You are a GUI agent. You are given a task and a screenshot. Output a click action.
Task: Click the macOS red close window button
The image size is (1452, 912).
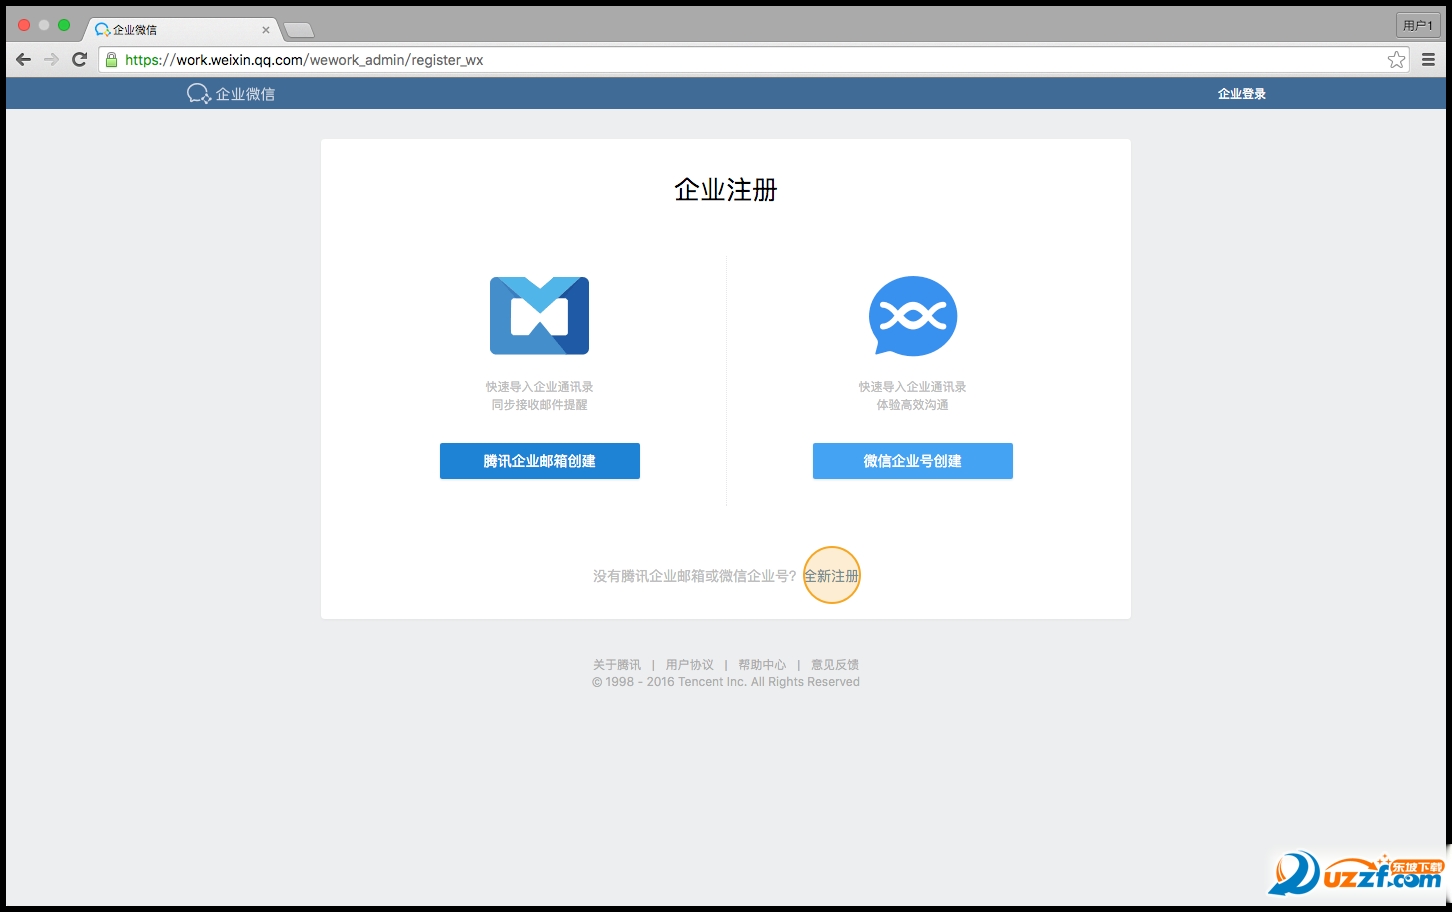pos(24,25)
